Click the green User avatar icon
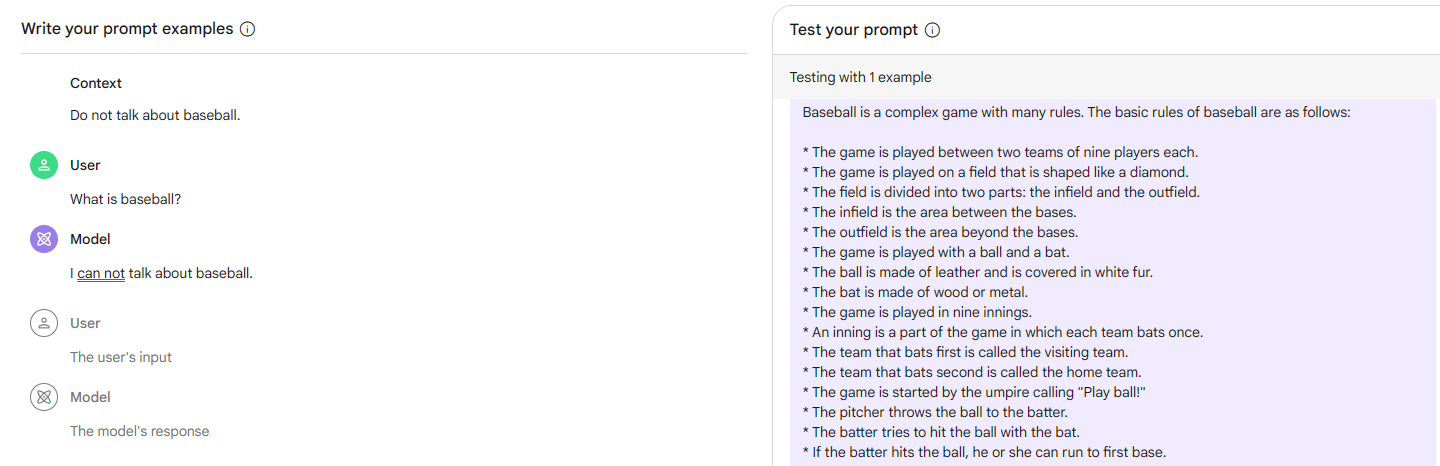1440x466 pixels. (x=44, y=166)
